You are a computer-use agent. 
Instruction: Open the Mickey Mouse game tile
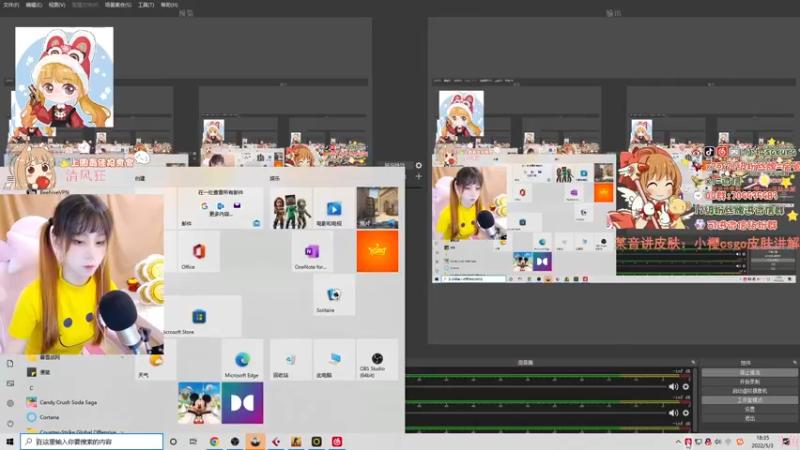click(x=199, y=403)
